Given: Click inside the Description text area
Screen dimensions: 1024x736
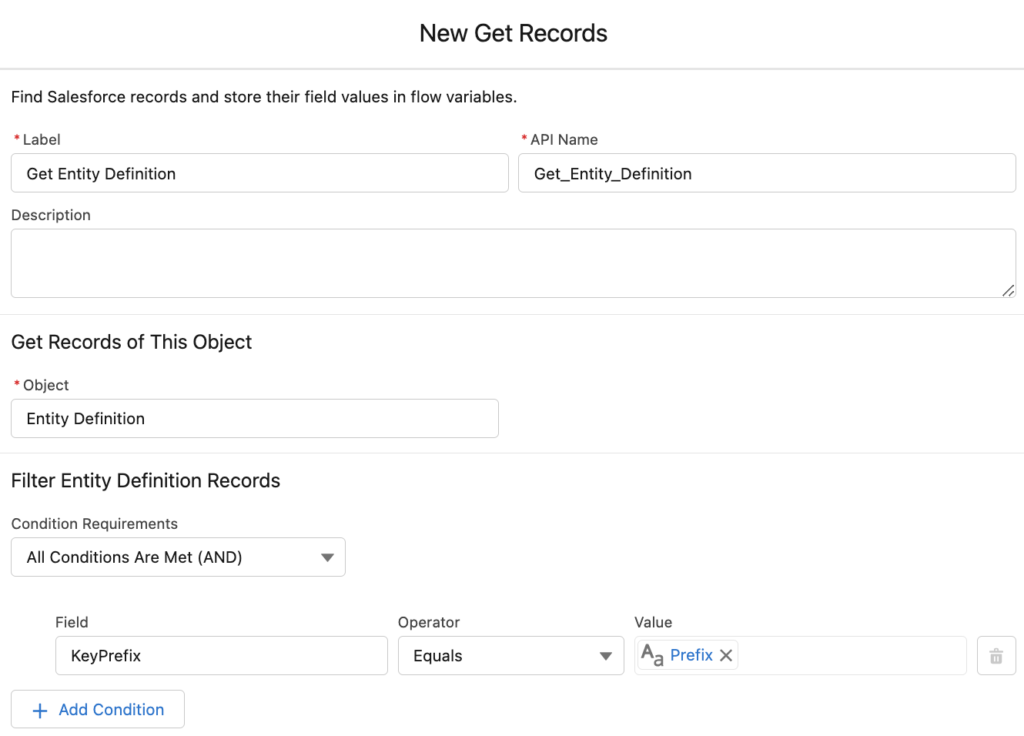Looking at the screenshot, I should (512, 262).
